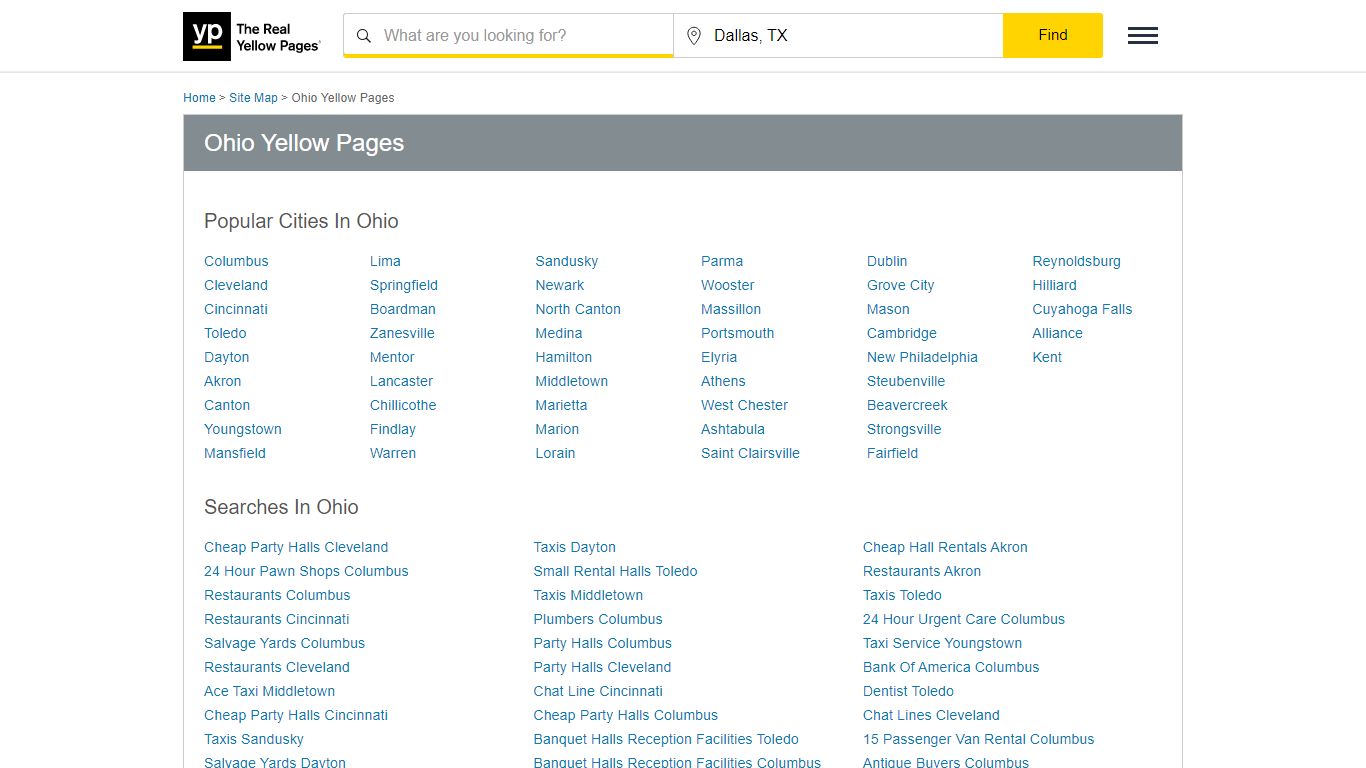Open Warren city link

click(393, 453)
